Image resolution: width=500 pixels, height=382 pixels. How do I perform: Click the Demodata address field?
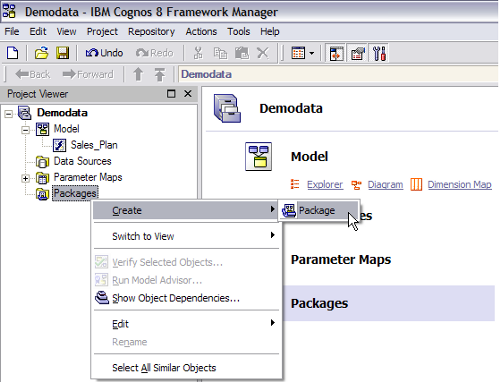pyautogui.click(x=338, y=74)
